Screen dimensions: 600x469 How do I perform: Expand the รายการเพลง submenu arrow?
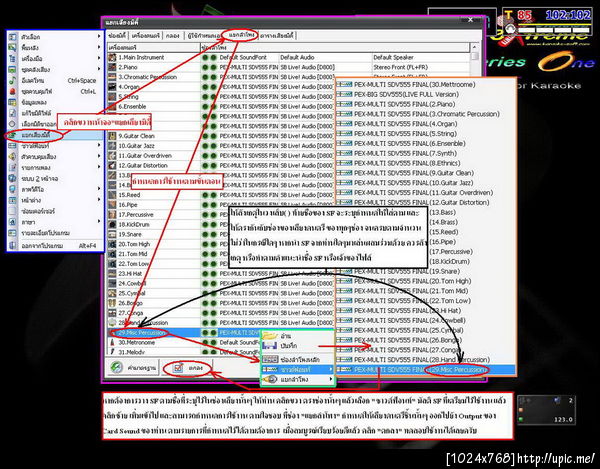click(99, 168)
